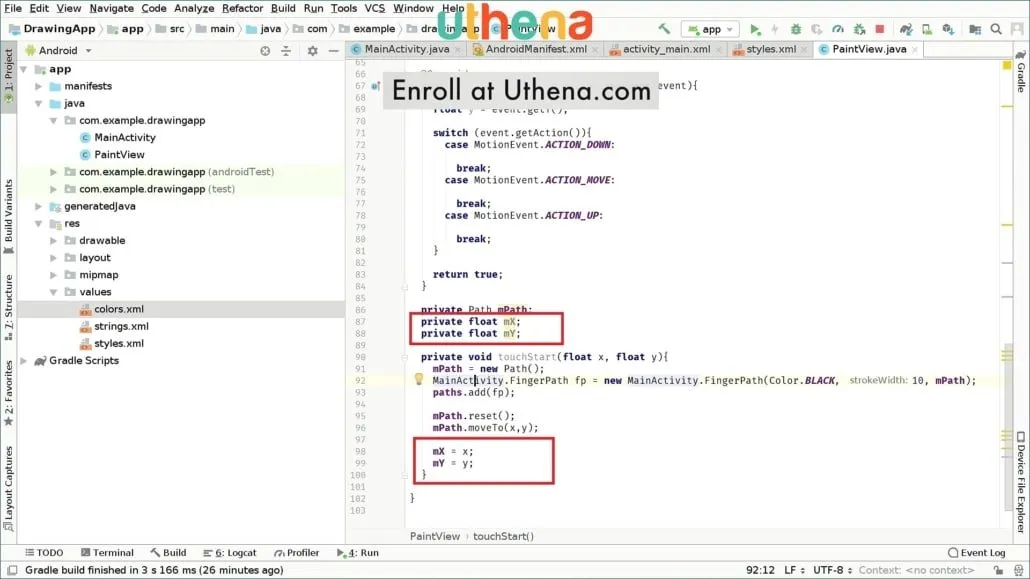1030x579 pixels.
Task: Collapse the java folder
Action: click(39, 103)
